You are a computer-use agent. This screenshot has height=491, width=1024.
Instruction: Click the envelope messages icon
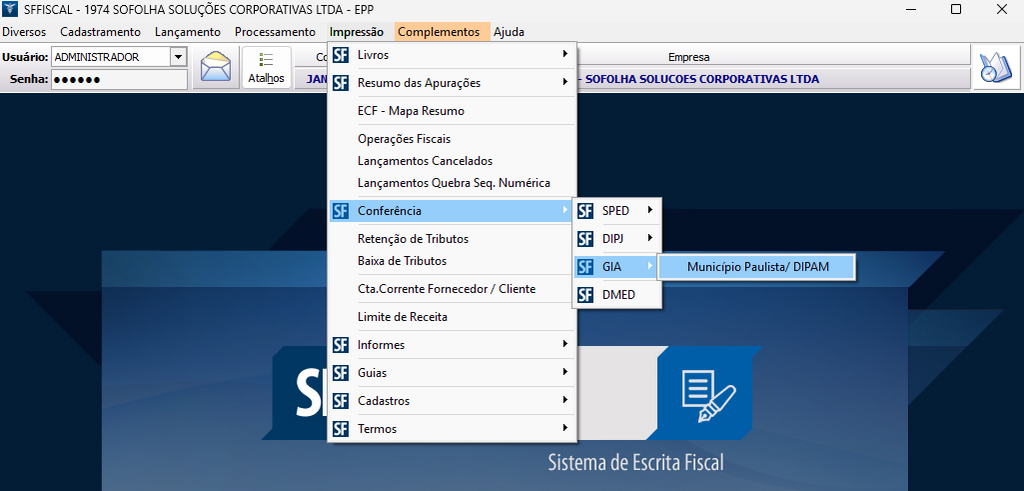click(x=215, y=69)
